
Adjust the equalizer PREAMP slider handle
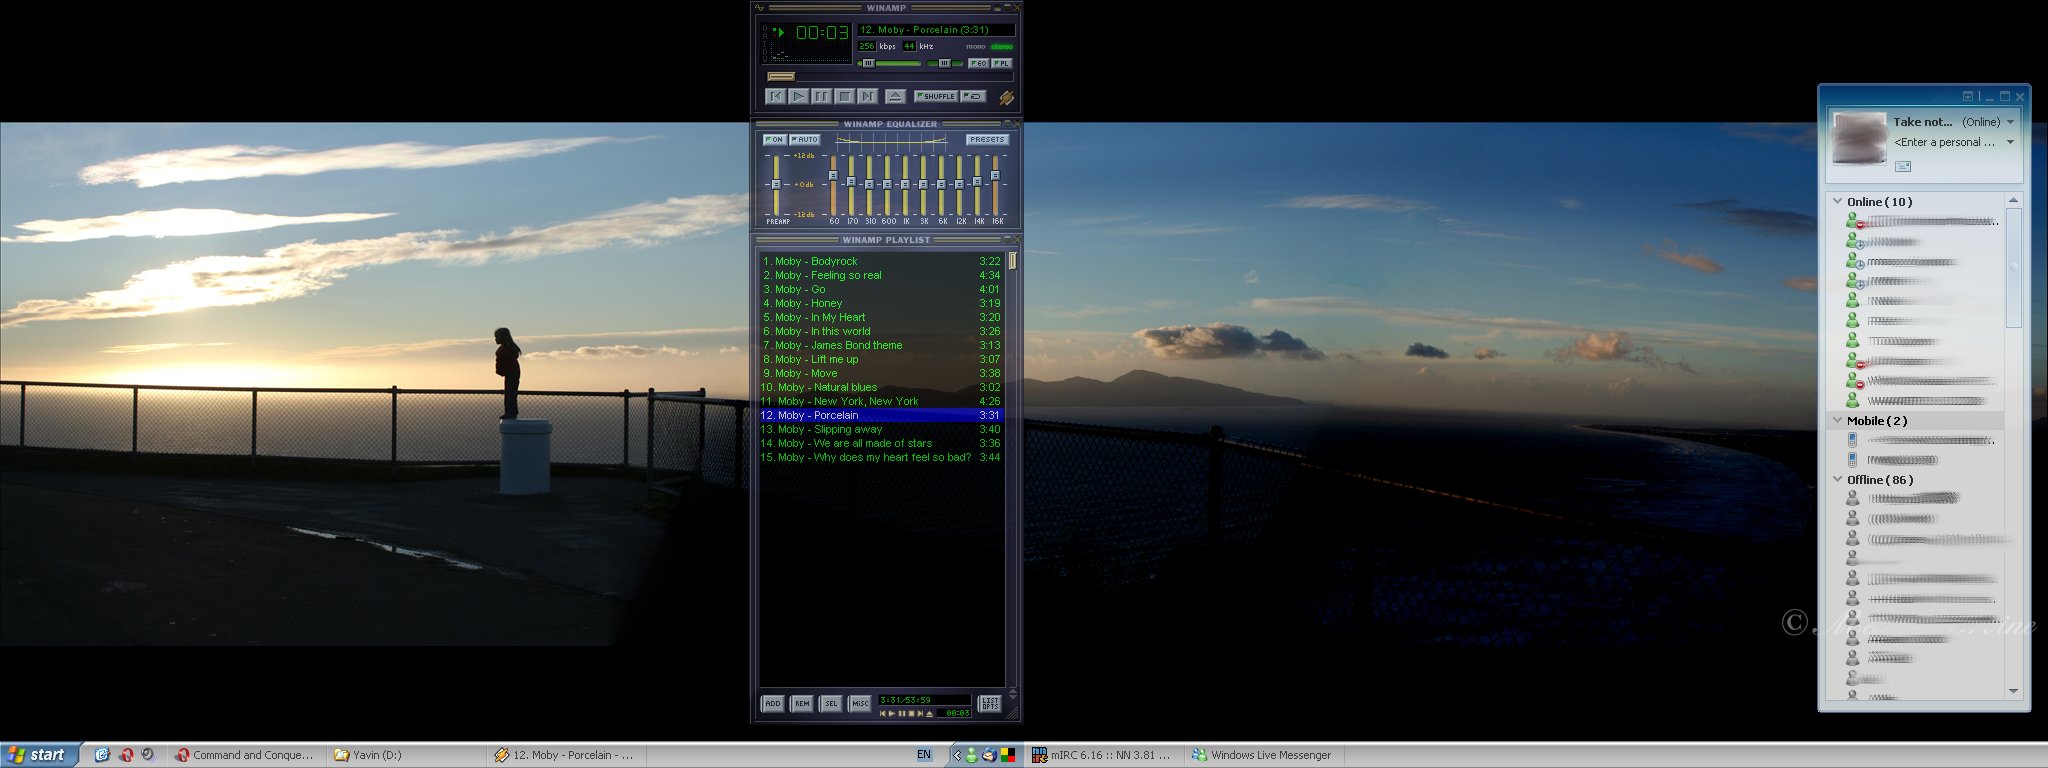(x=775, y=185)
